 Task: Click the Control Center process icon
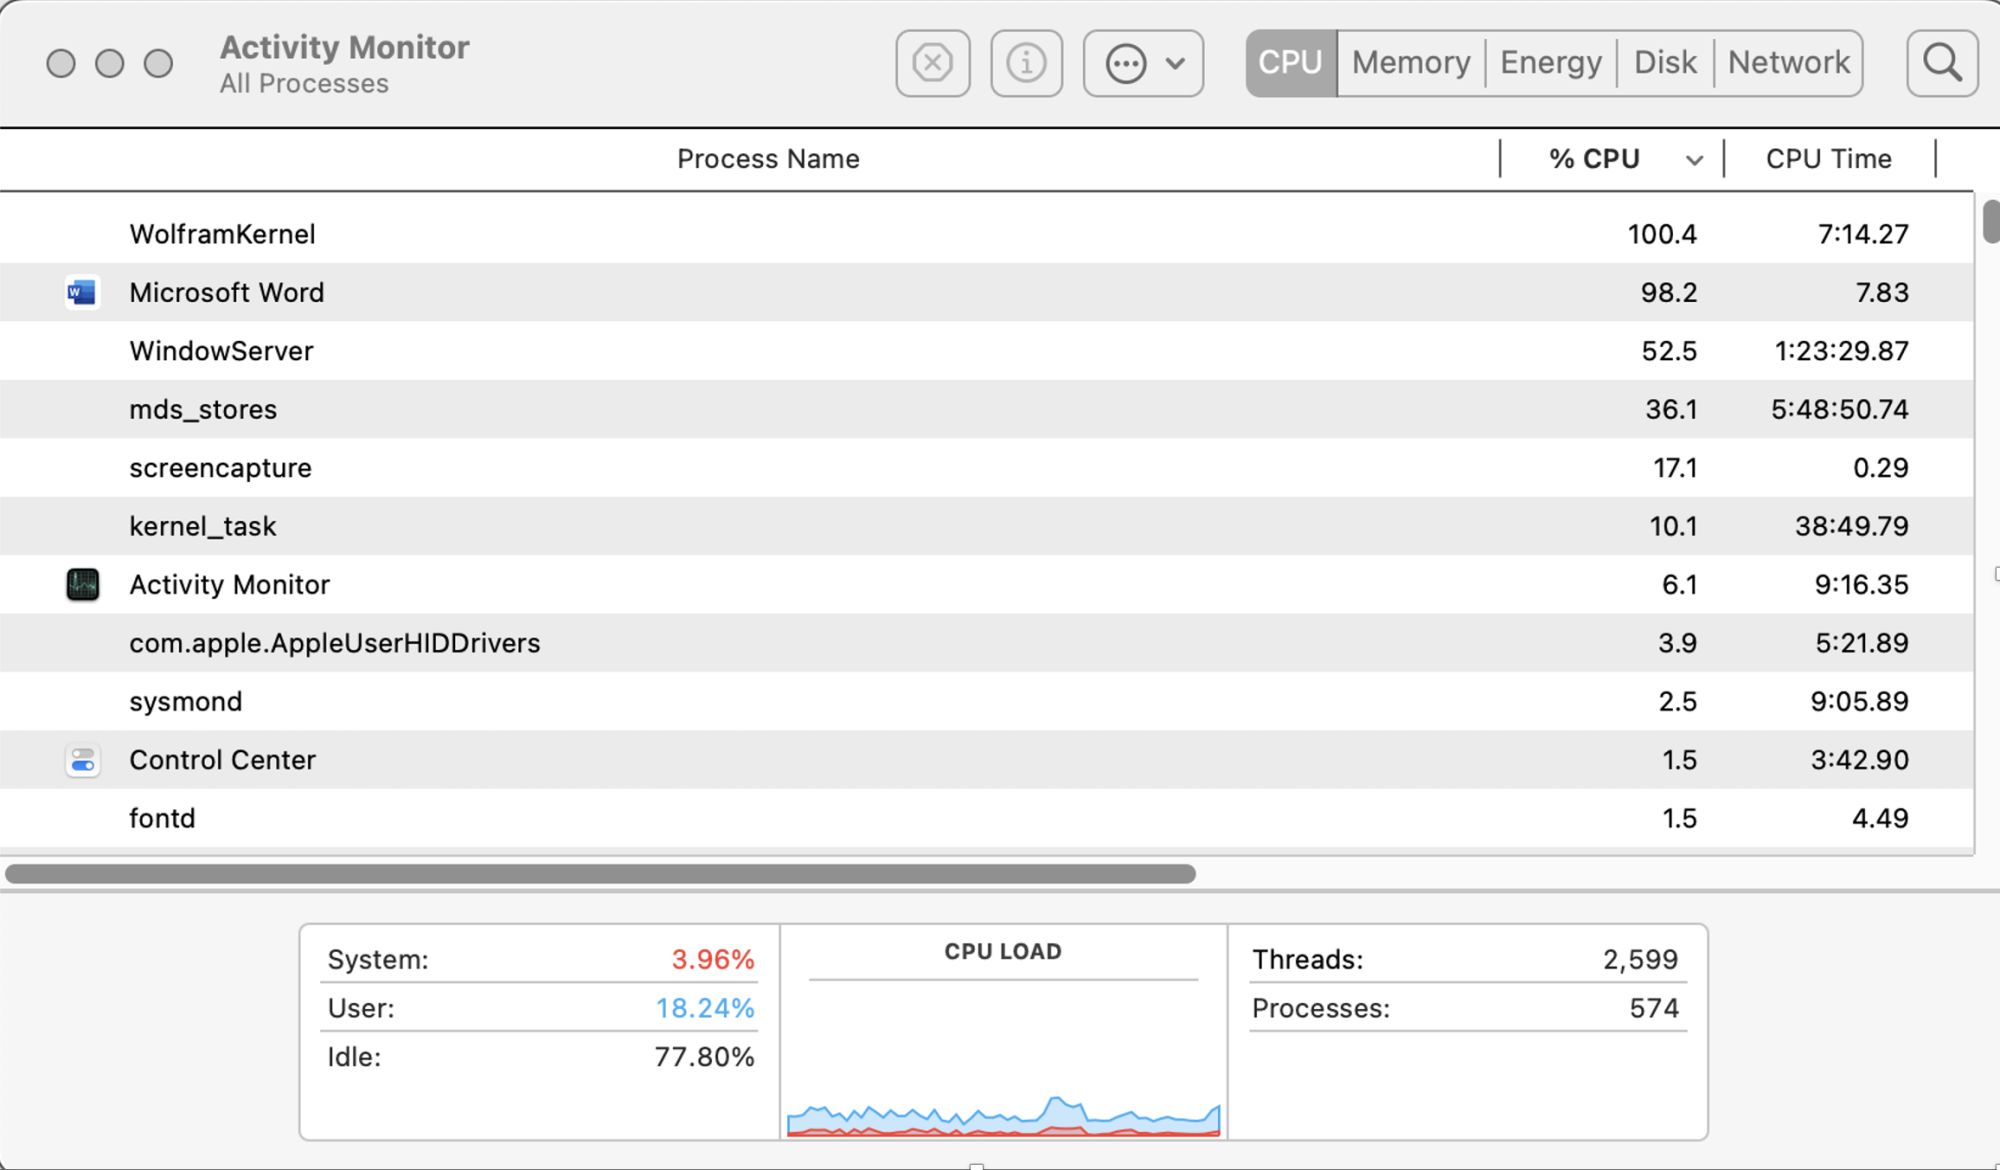pos(82,760)
